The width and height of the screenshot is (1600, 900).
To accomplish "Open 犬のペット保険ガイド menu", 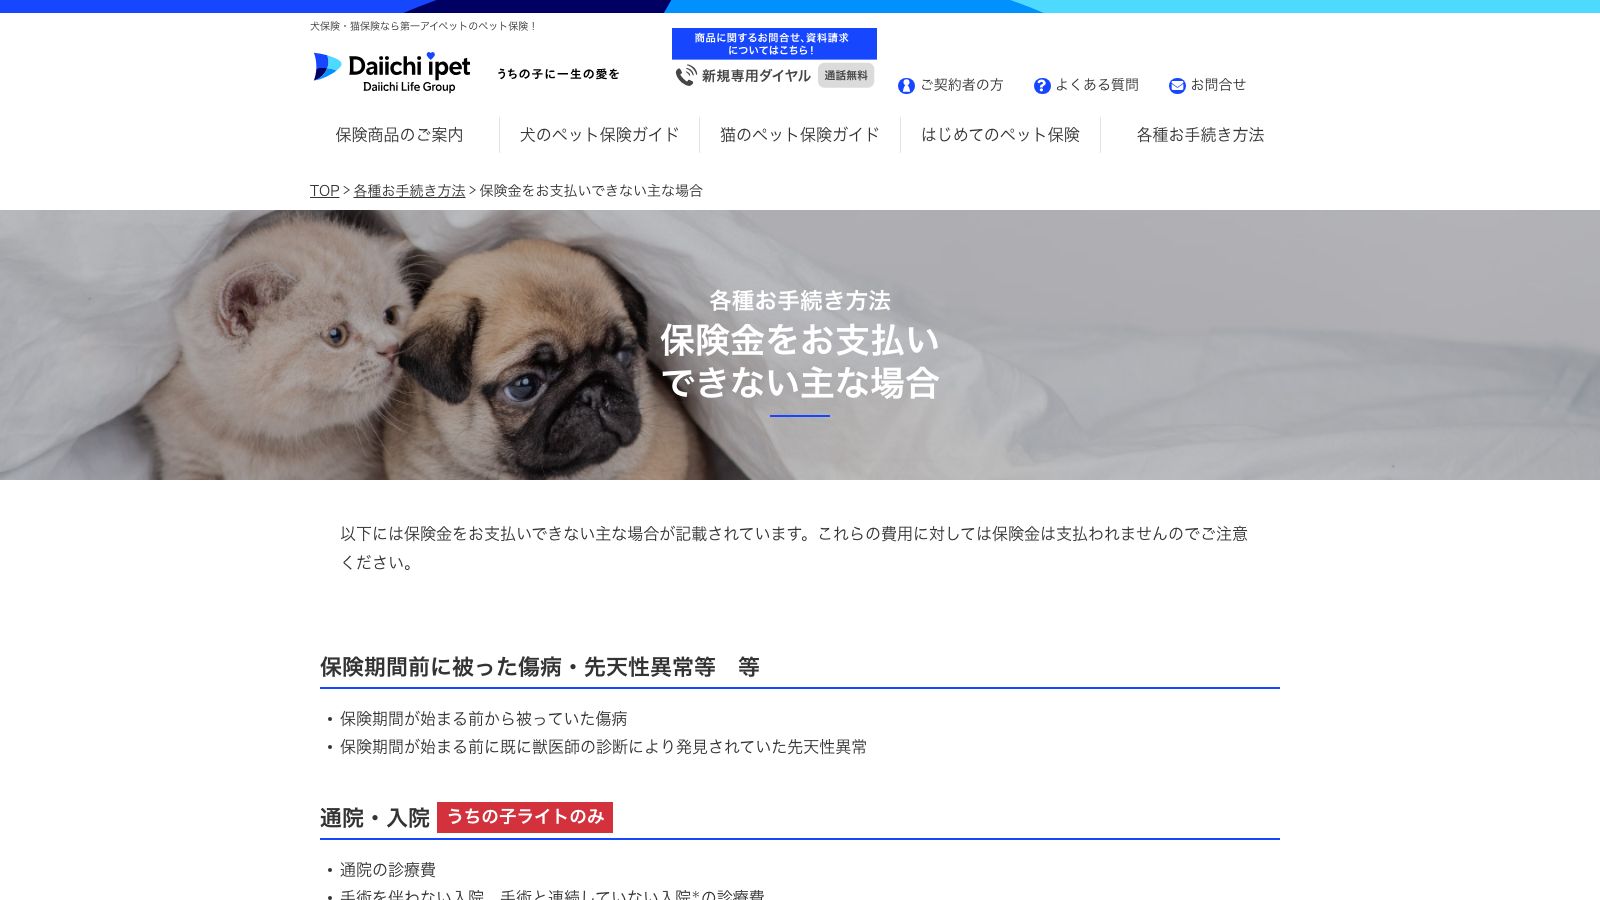I will (599, 135).
